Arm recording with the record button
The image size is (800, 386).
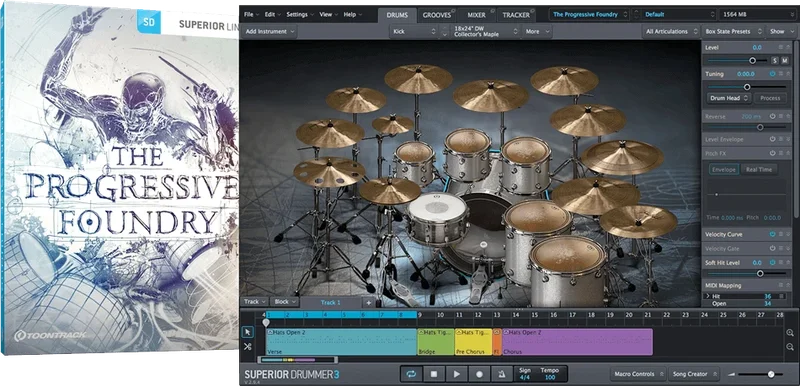pyautogui.click(x=480, y=374)
